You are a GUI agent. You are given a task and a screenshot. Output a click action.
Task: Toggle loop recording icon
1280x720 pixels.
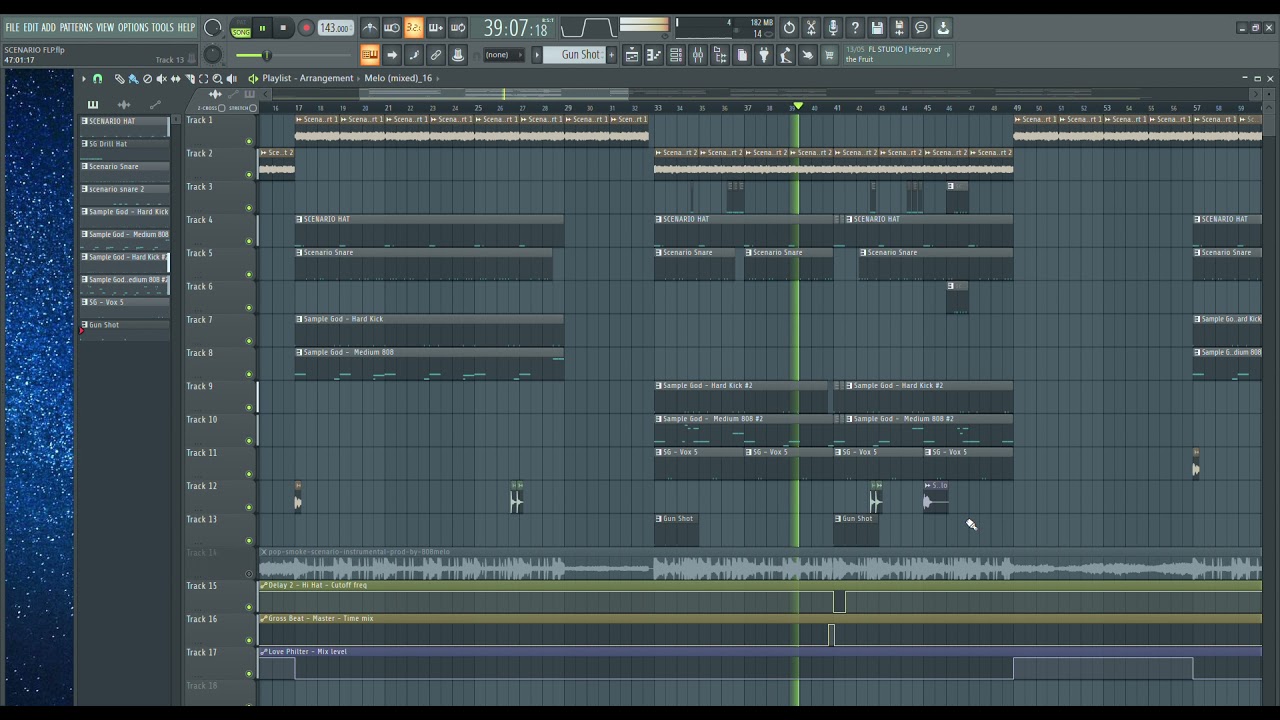click(x=457, y=28)
